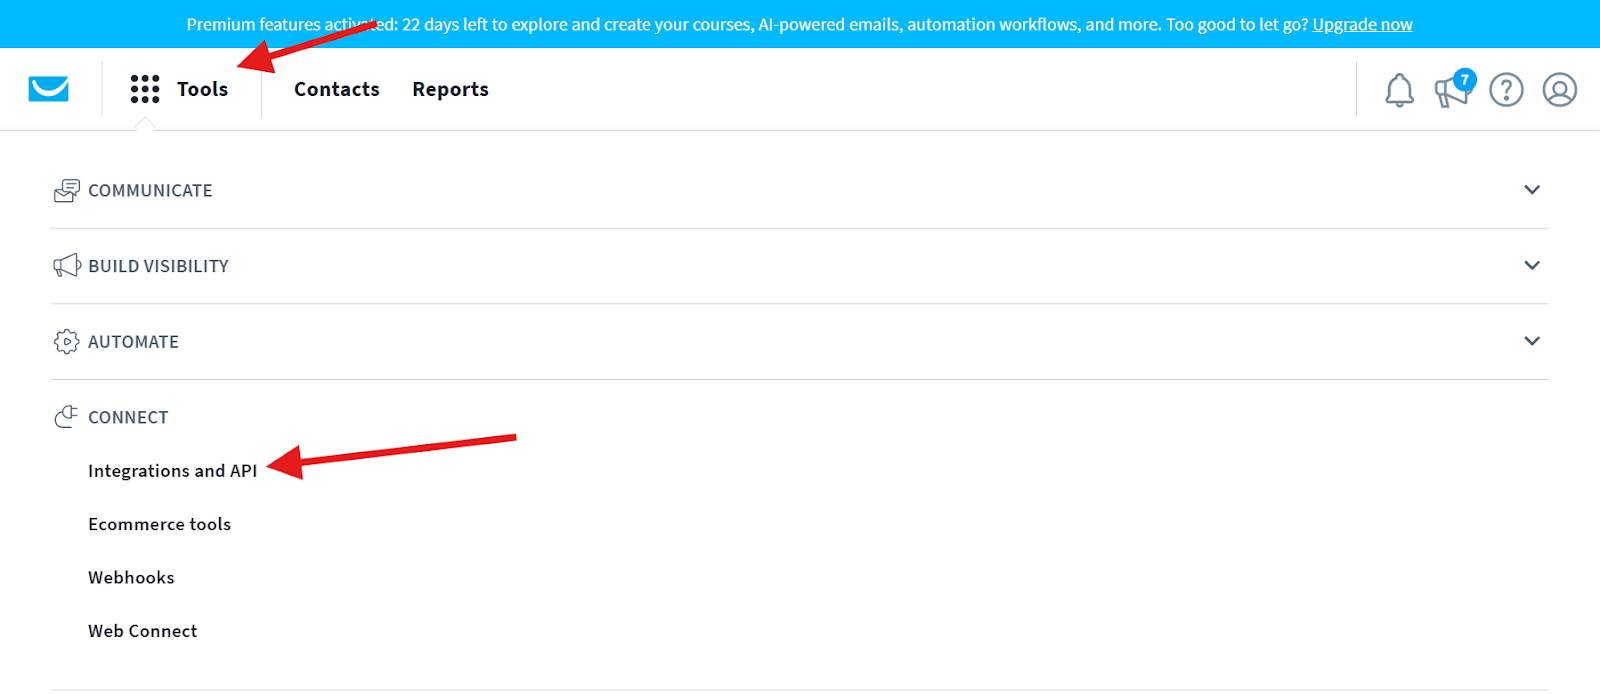This screenshot has width=1600, height=694.
Task: Open the user profile avatar icon
Action: point(1560,90)
